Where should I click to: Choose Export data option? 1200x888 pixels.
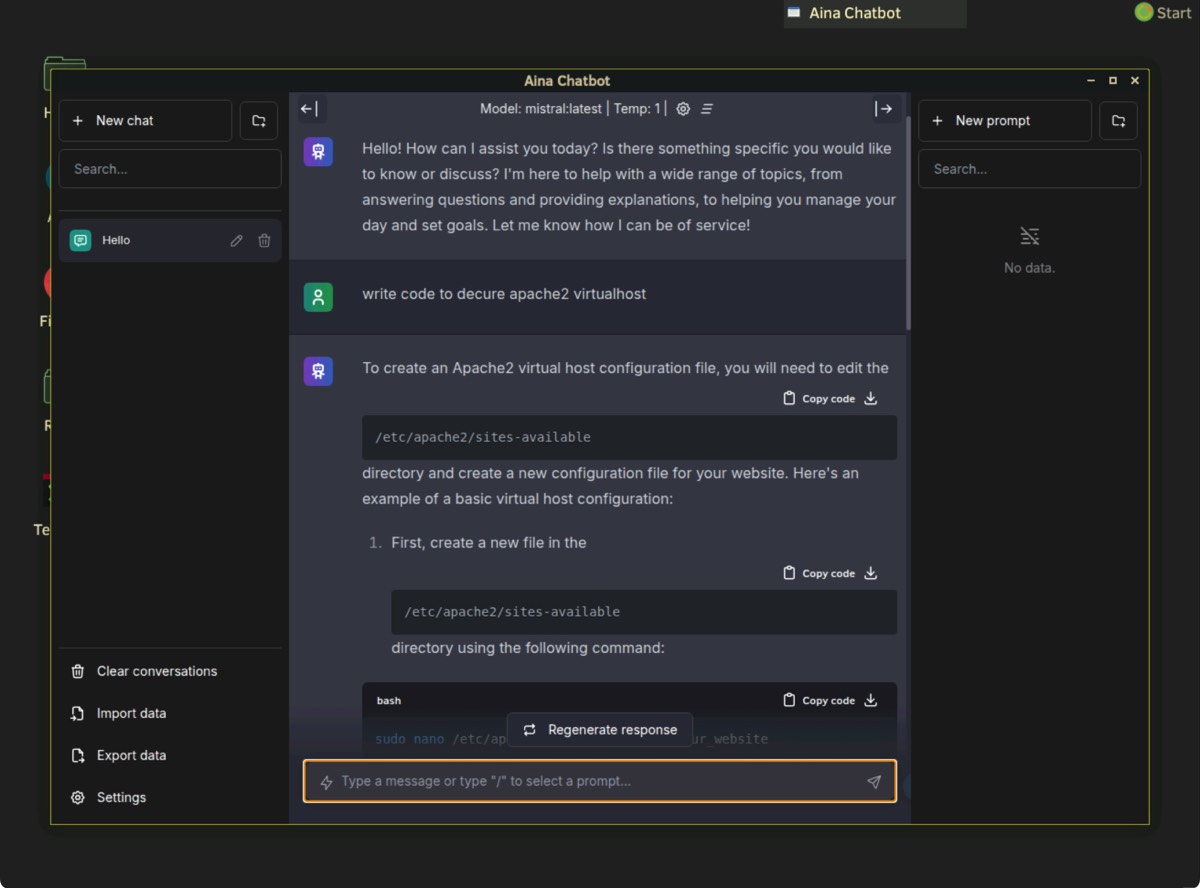coord(131,755)
